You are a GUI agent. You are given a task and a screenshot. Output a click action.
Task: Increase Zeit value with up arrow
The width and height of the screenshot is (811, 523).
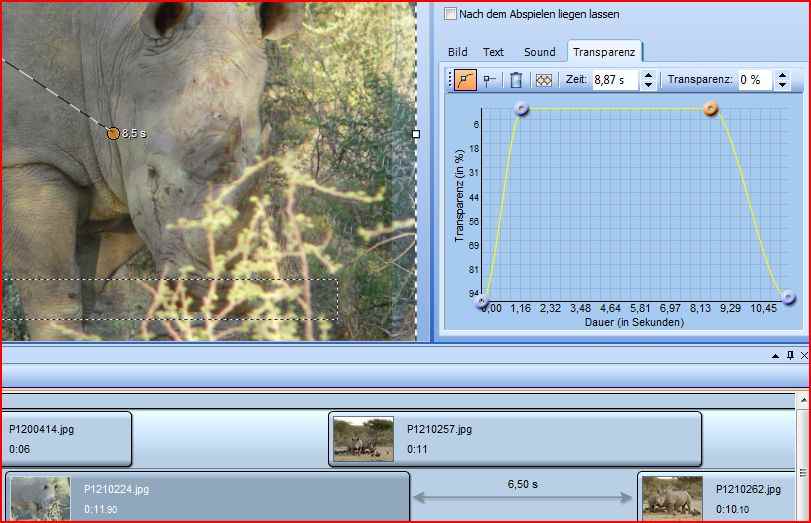click(649, 75)
